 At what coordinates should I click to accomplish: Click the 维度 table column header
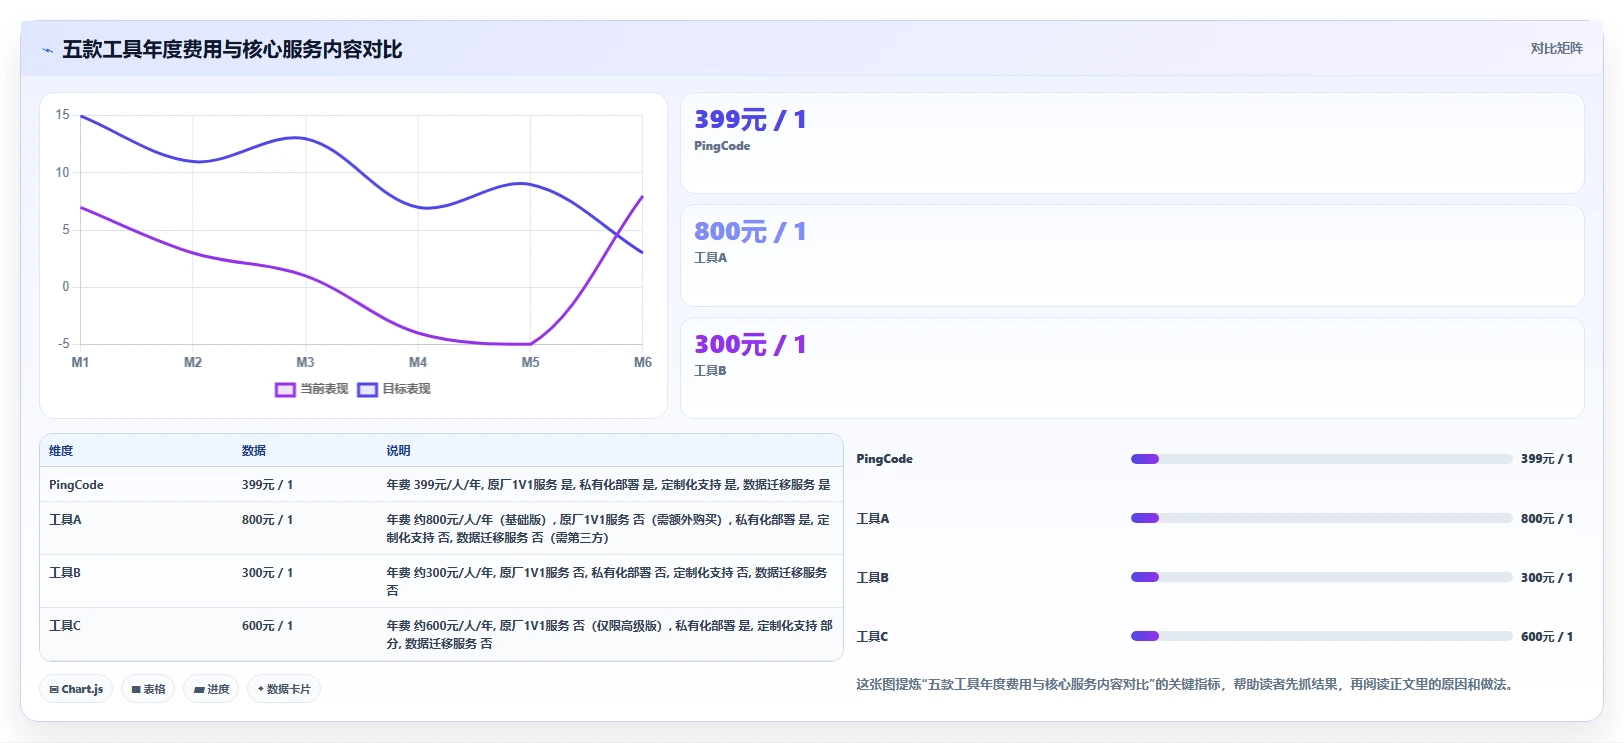(x=61, y=451)
